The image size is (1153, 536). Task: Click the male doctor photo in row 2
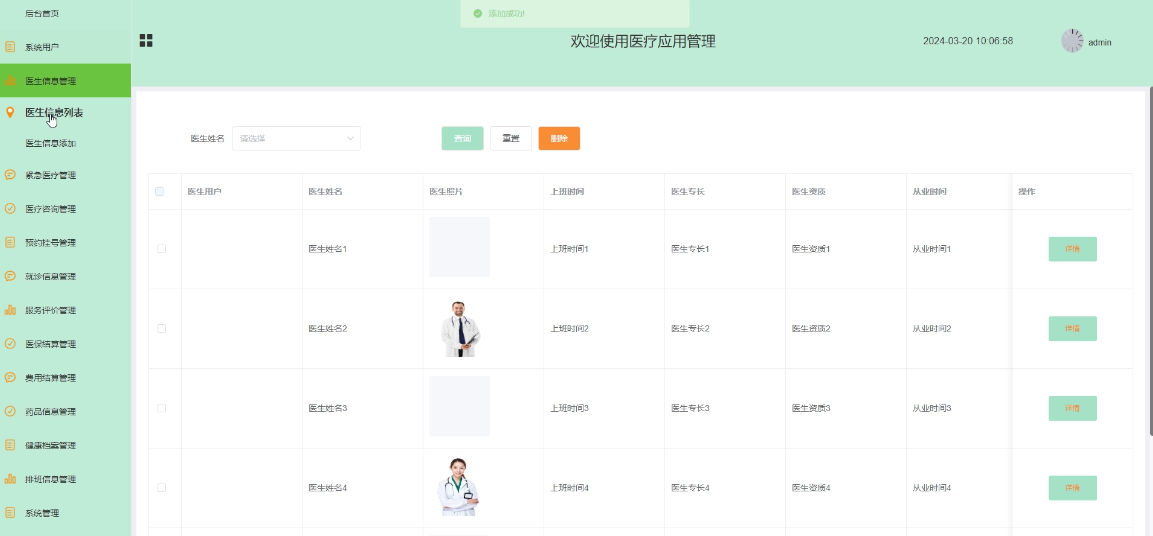(460, 329)
